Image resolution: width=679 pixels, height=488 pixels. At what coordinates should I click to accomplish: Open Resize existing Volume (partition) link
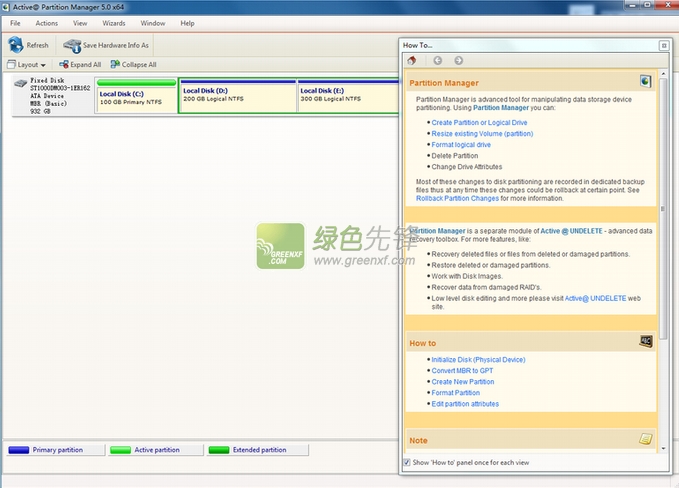coord(482,134)
